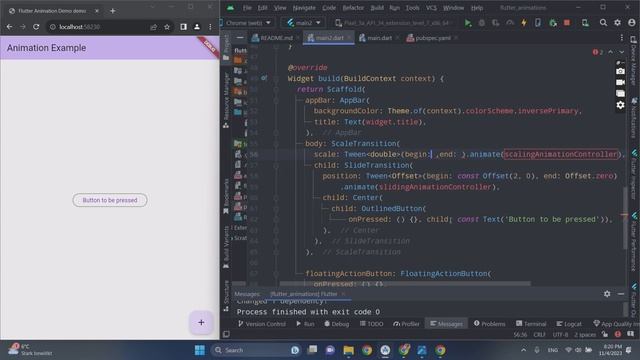Open a new Chrome tab
This screenshot has width=640, height=360.
(113, 11)
